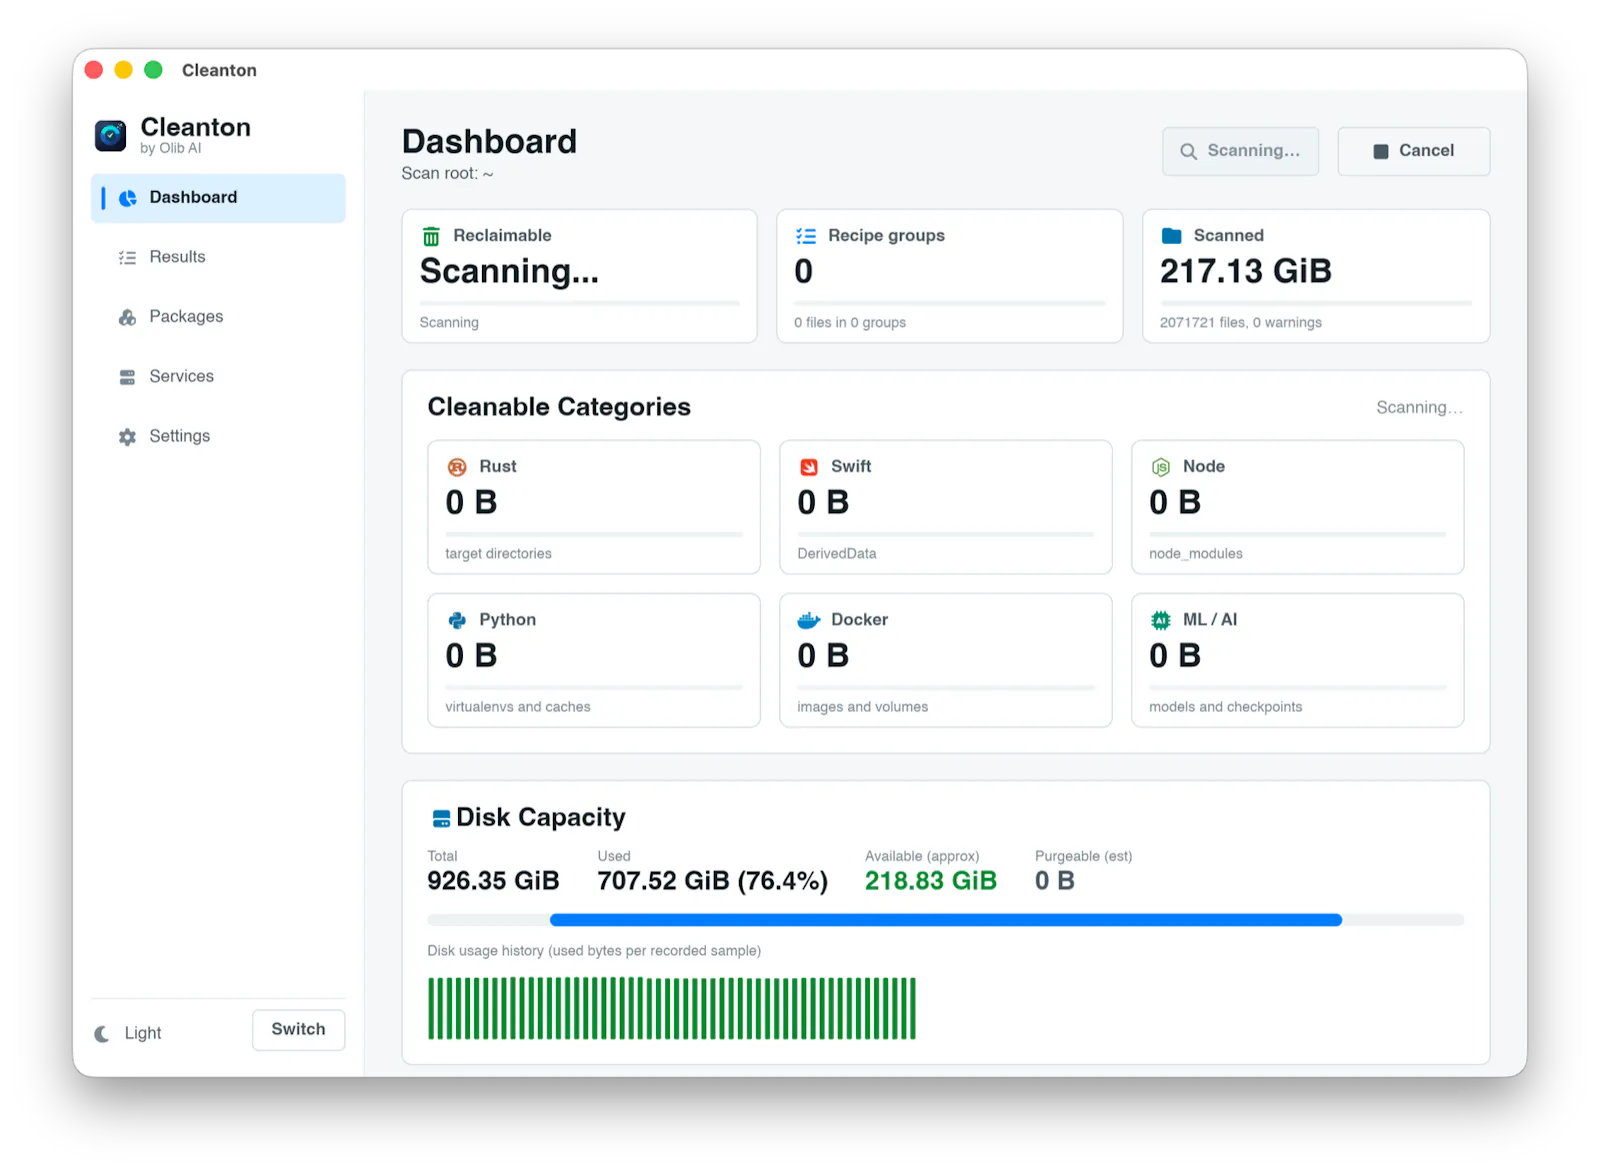Click the Services server icon

click(x=127, y=377)
